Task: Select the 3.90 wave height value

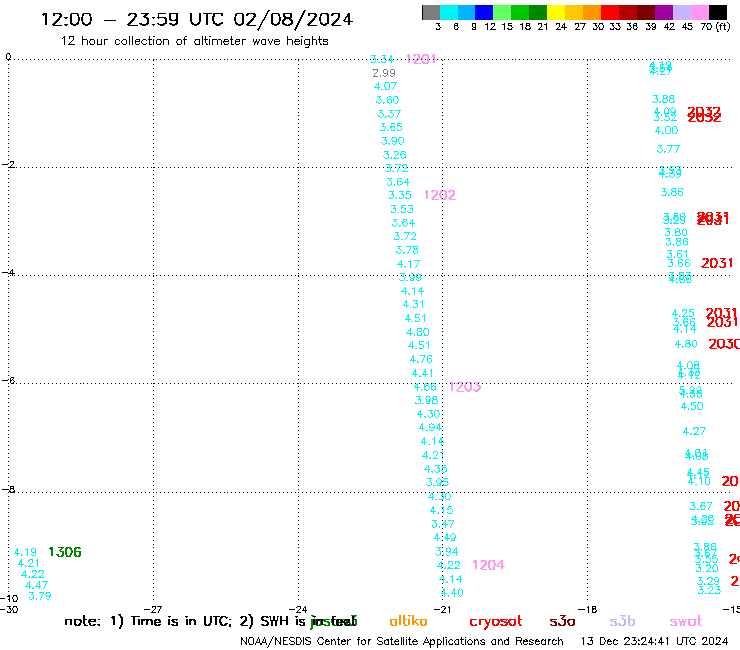Action: (393, 141)
